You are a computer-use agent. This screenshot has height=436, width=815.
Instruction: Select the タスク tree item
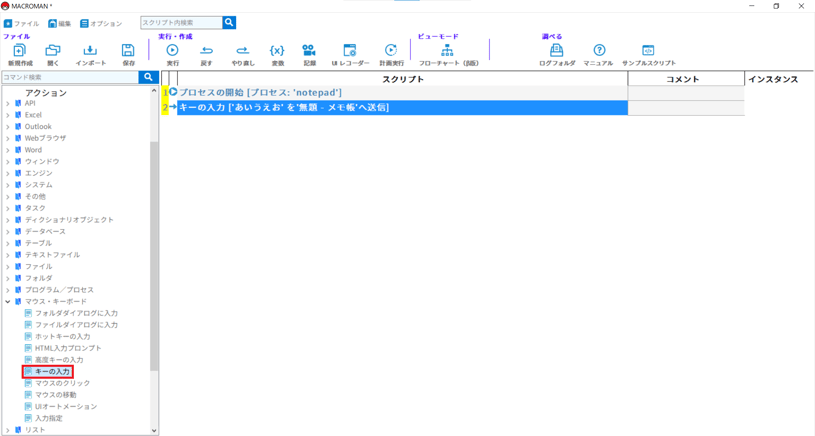(35, 208)
